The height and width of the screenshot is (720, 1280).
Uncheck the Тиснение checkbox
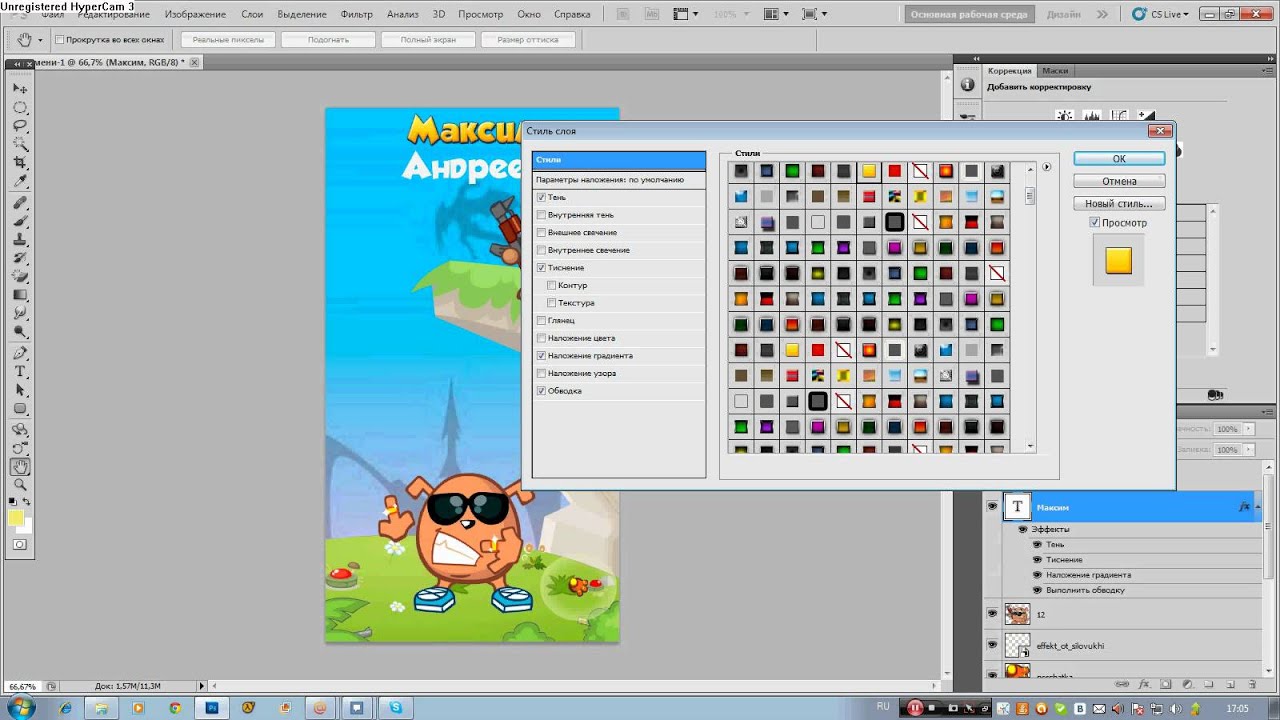[541, 268]
